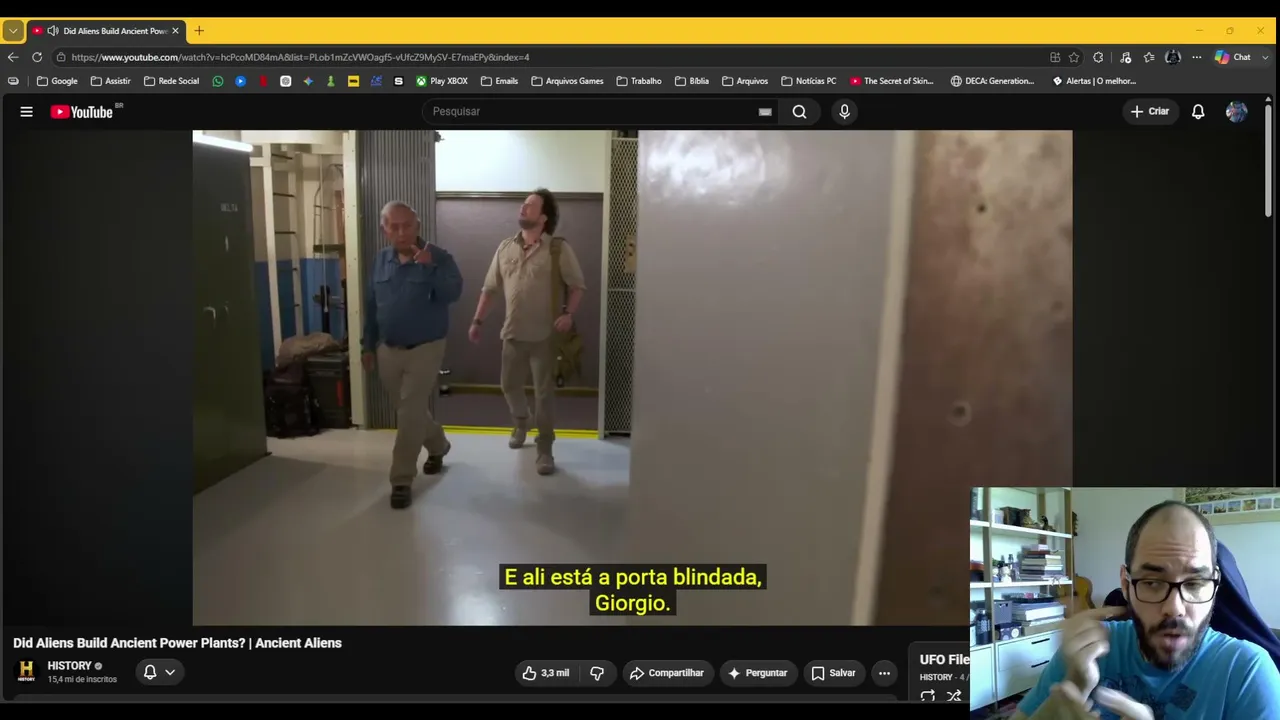Click the video title text

[x=177, y=643]
